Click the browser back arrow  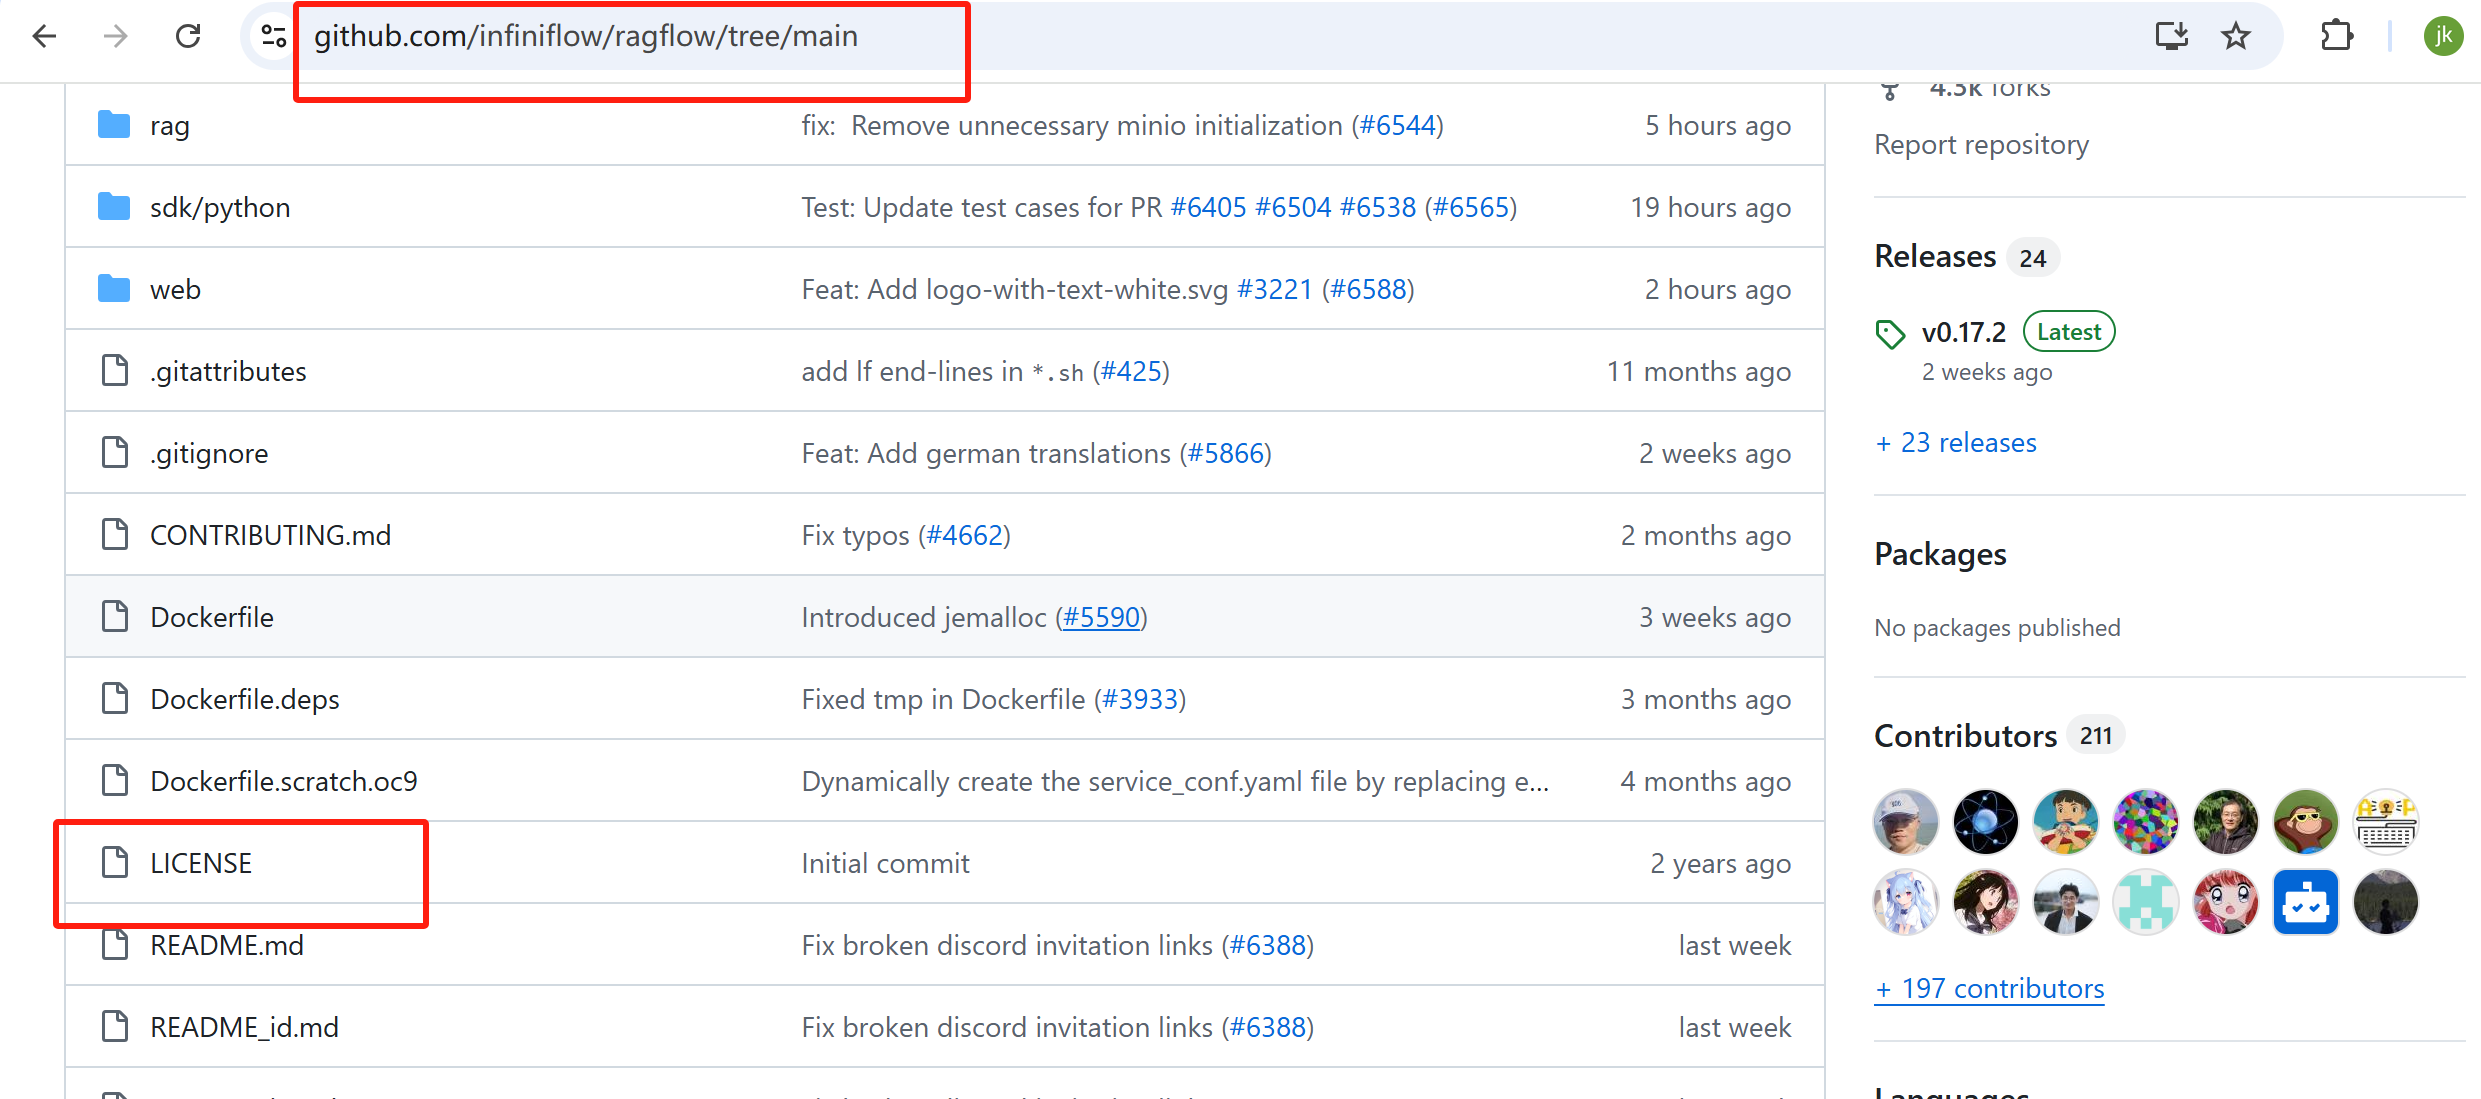point(44,37)
